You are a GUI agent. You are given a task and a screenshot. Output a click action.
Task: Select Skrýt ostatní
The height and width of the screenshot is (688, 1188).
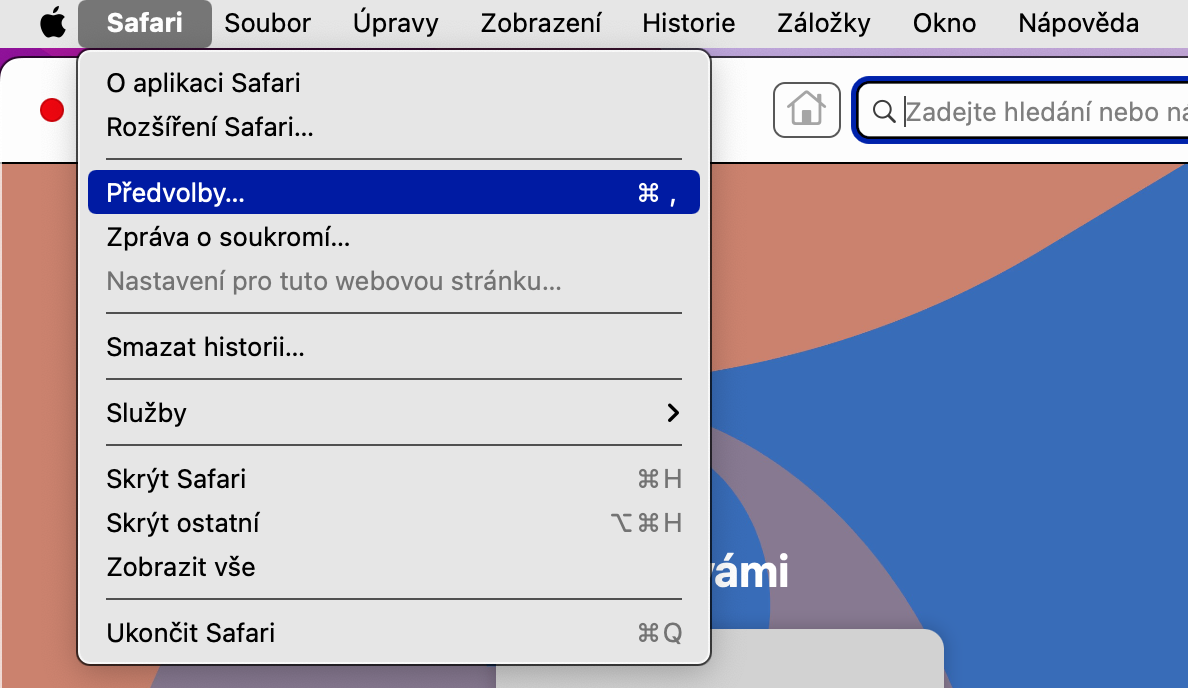click(394, 523)
